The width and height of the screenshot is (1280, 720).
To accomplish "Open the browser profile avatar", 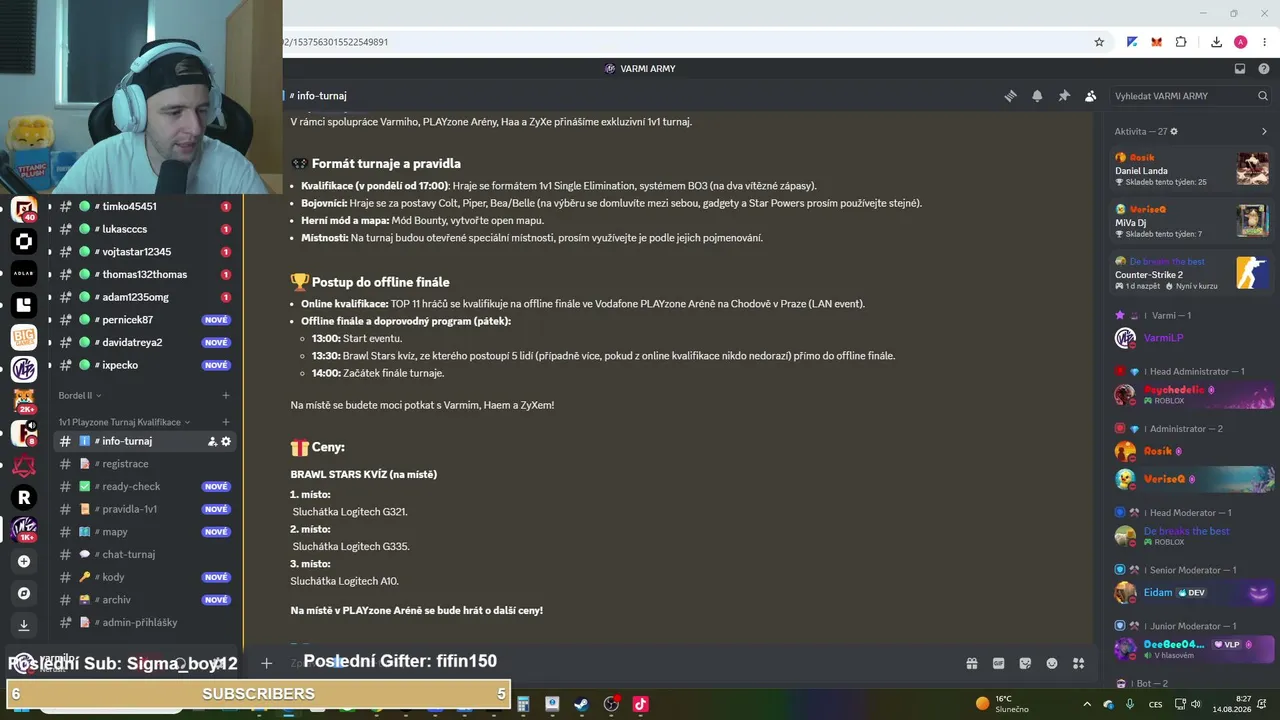I will [1241, 42].
